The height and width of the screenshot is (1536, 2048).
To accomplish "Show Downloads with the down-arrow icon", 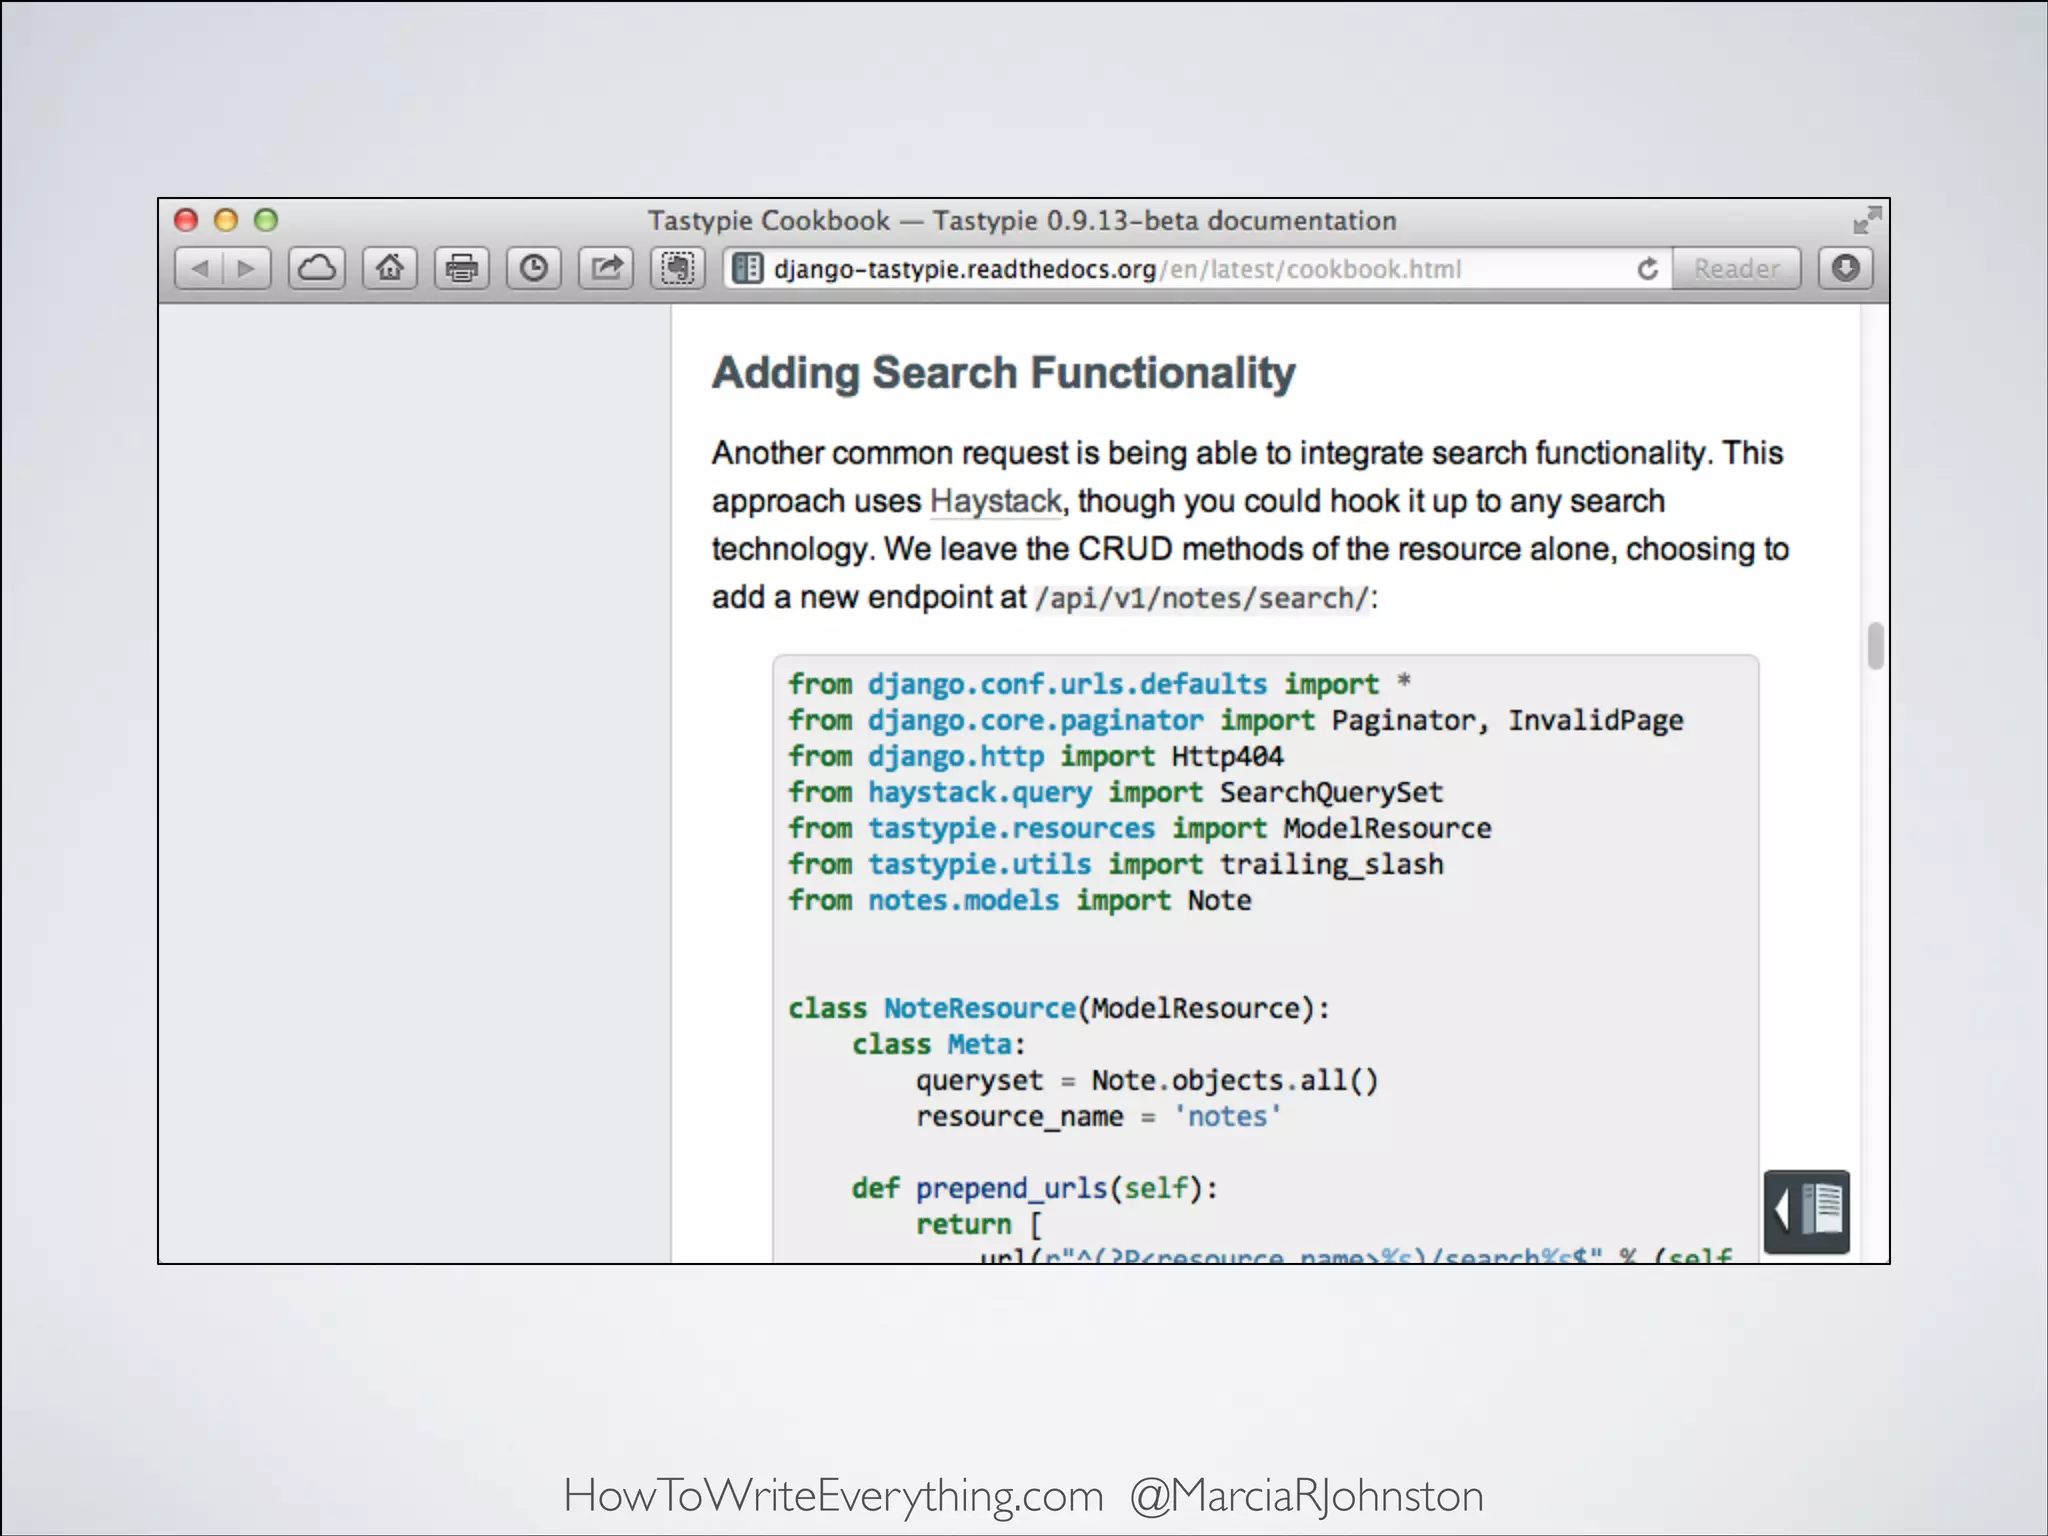I will [x=1846, y=269].
